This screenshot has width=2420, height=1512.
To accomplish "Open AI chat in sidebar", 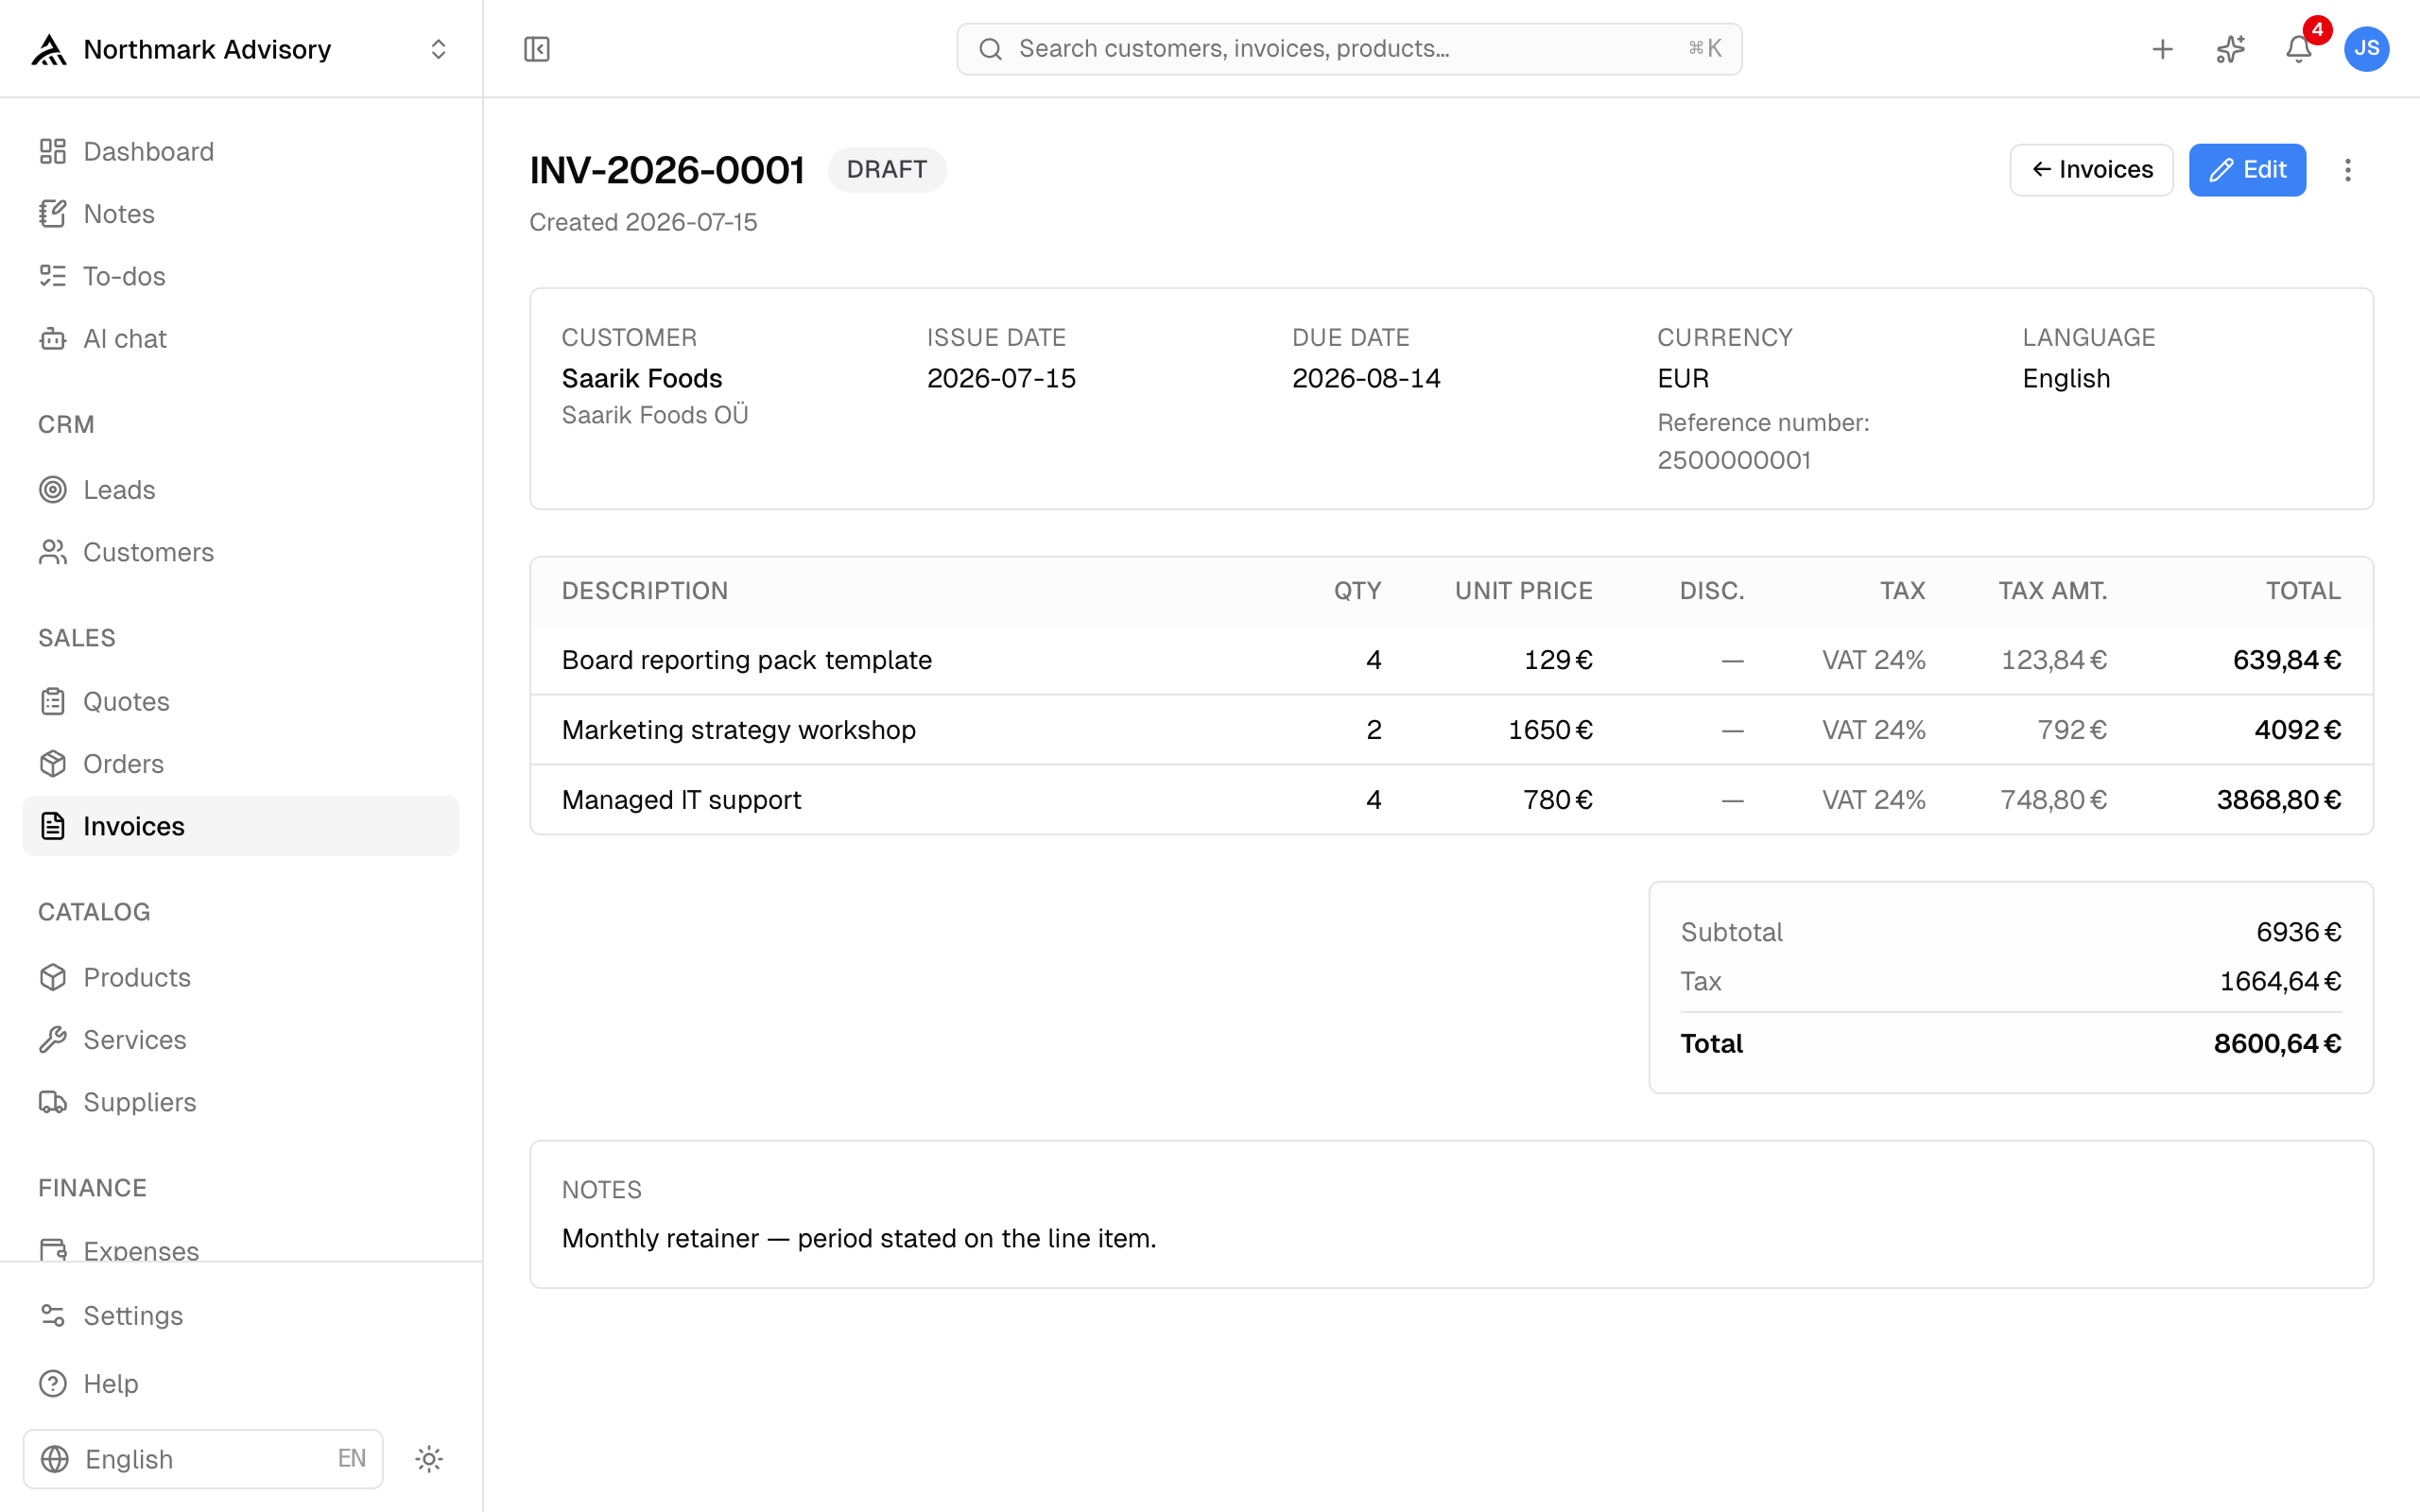I will pos(241,339).
